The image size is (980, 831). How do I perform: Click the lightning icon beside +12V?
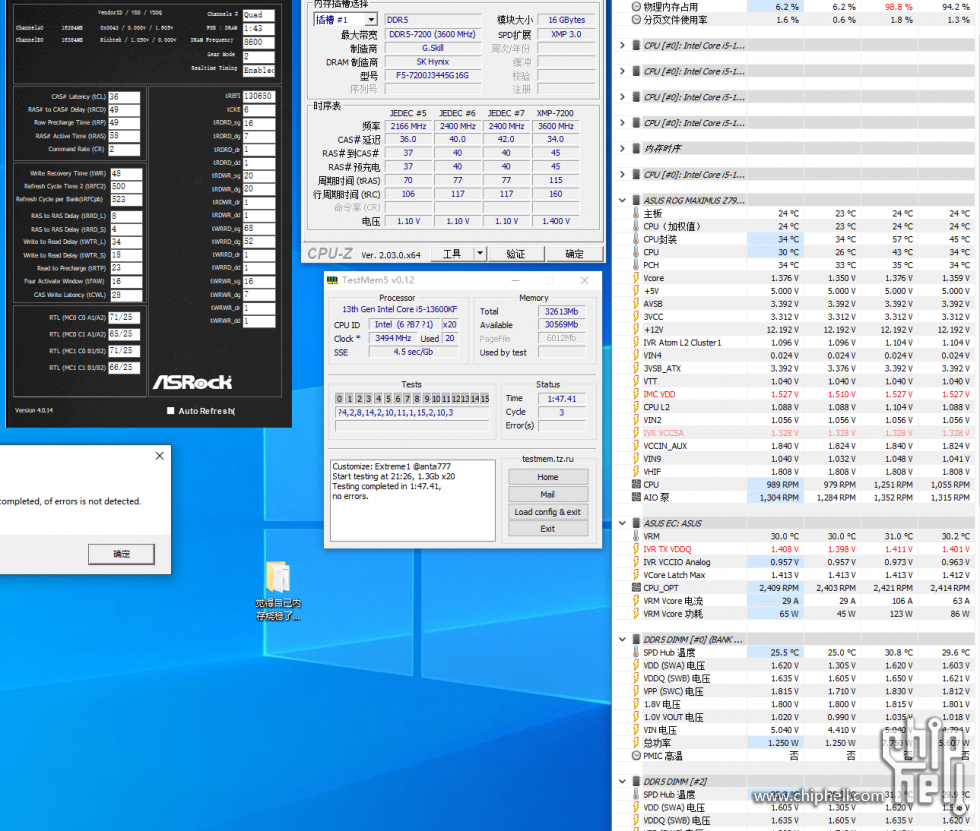point(636,330)
